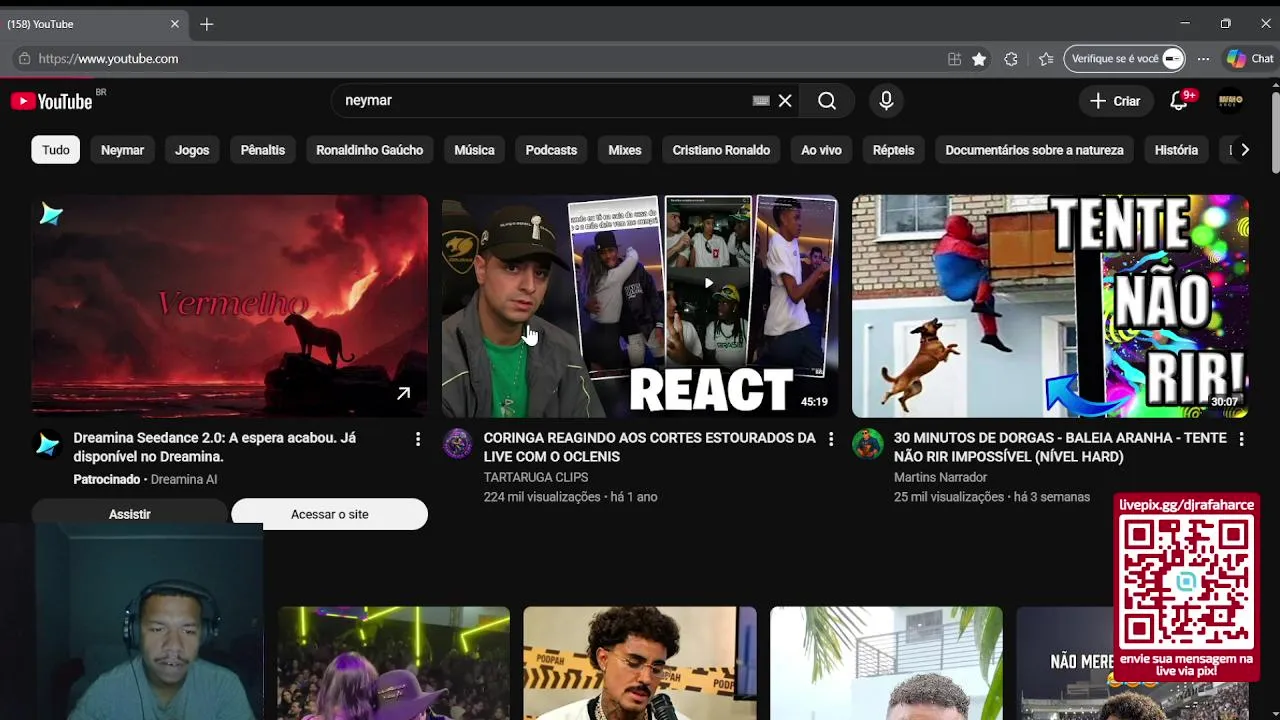This screenshot has width=1280, height=720.
Task: Open the Dreamina Seedance 2.0 title
Action: (214, 447)
